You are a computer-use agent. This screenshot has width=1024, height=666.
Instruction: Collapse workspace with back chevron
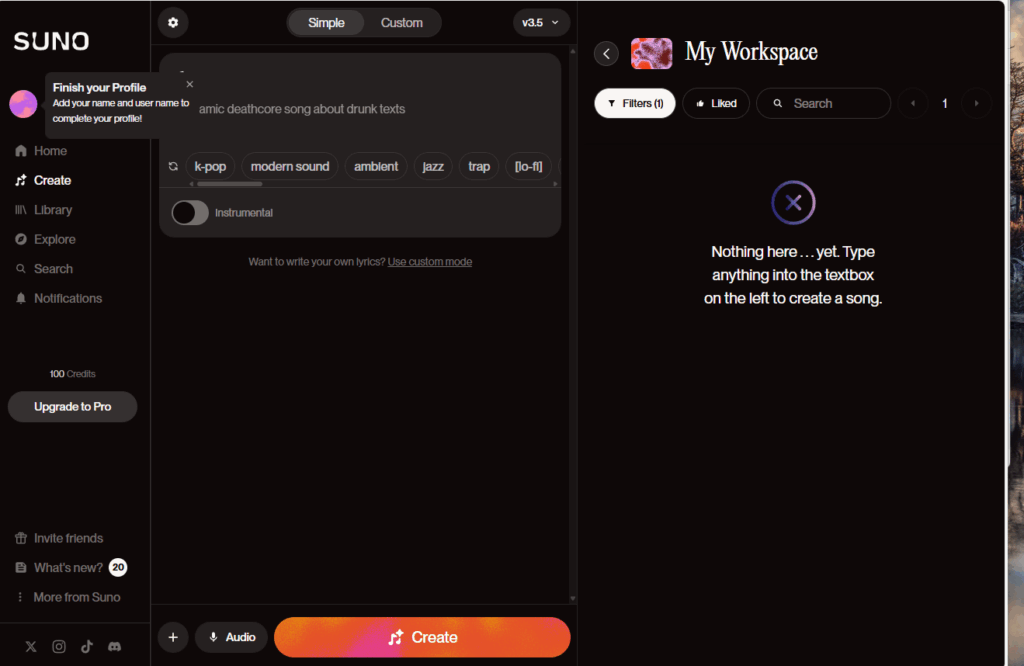click(607, 54)
